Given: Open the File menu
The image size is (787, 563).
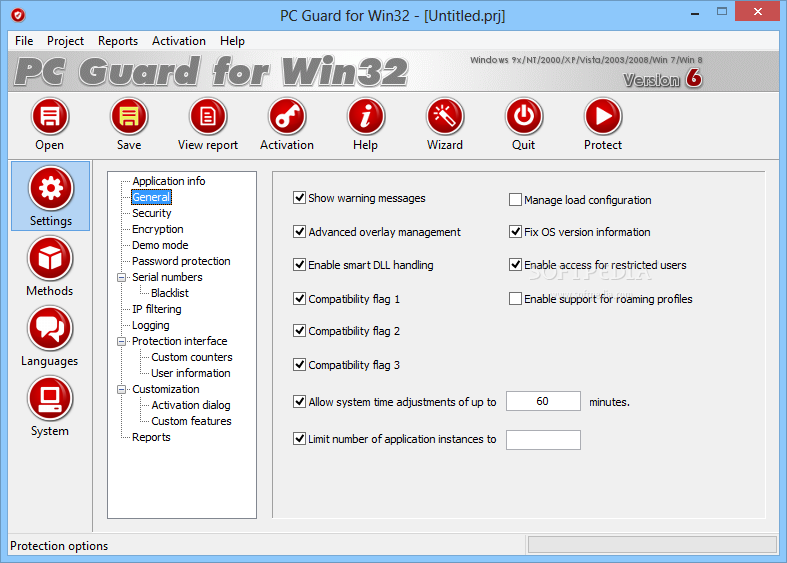Looking at the screenshot, I should pyautogui.click(x=24, y=41).
